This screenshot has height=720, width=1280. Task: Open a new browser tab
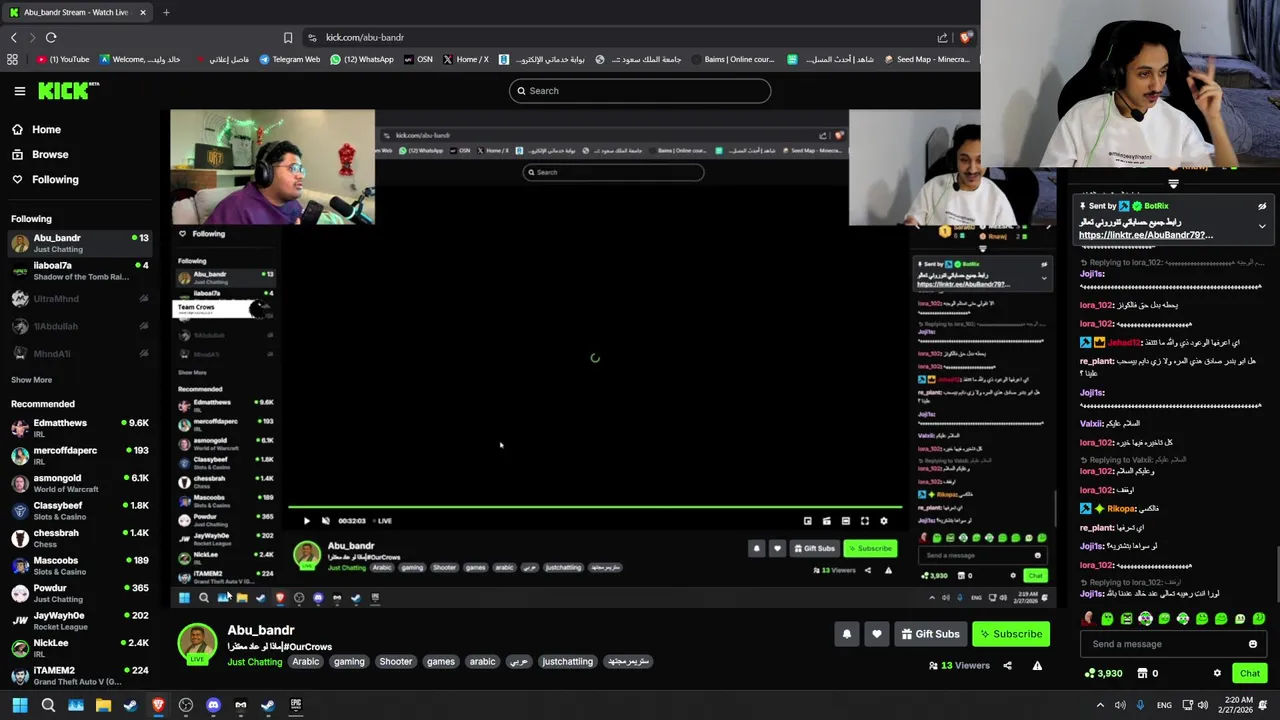[x=166, y=12]
